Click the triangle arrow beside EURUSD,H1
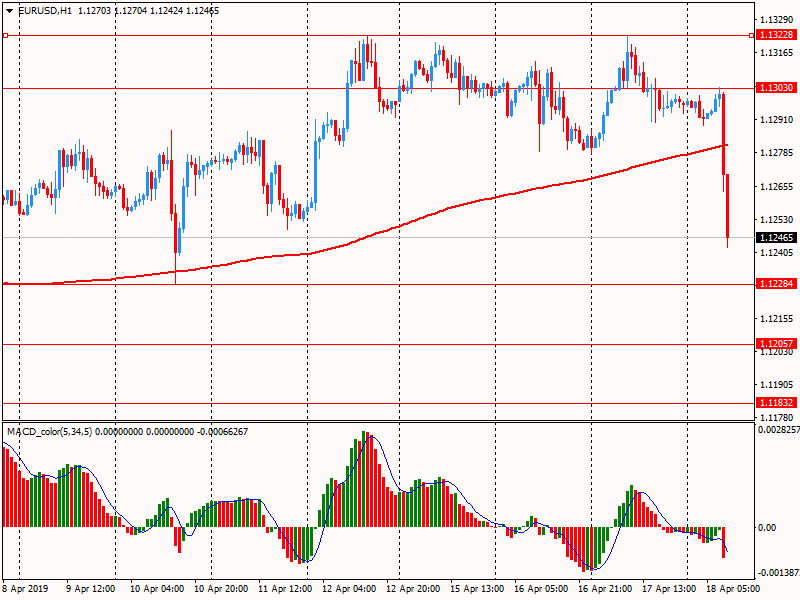 coord(9,10)
